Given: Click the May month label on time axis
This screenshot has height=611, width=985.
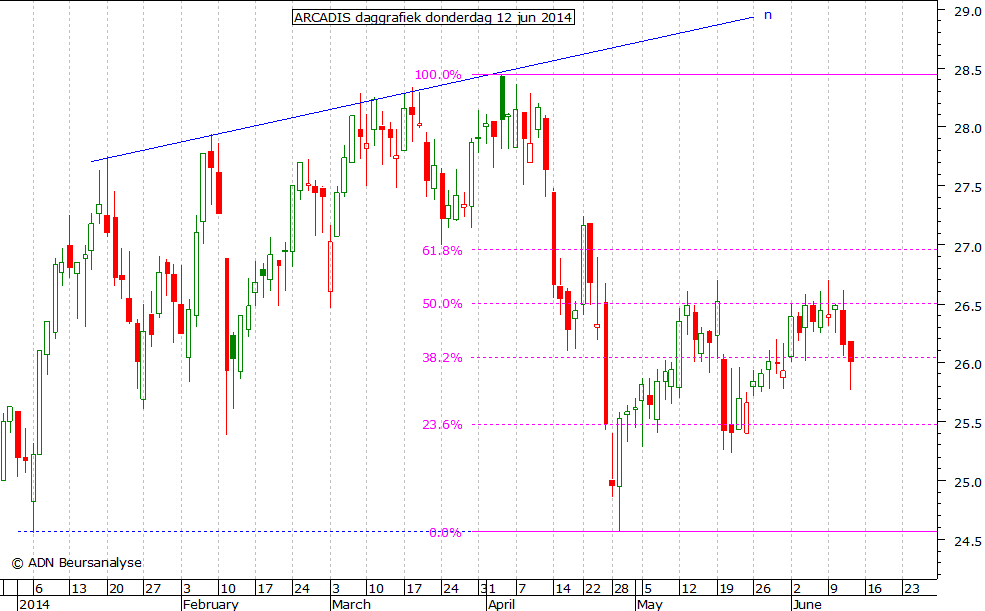Looking at the screenshot, I should (650, 604).
